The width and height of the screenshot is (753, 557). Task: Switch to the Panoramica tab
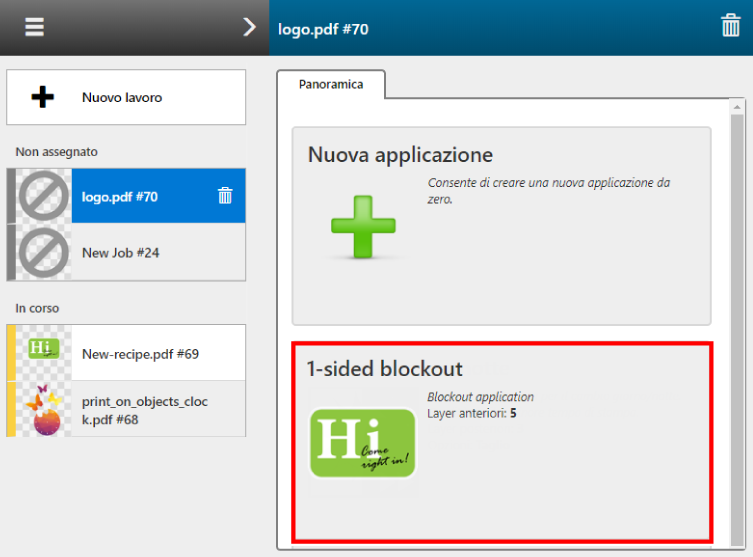[x=331, y=85]
